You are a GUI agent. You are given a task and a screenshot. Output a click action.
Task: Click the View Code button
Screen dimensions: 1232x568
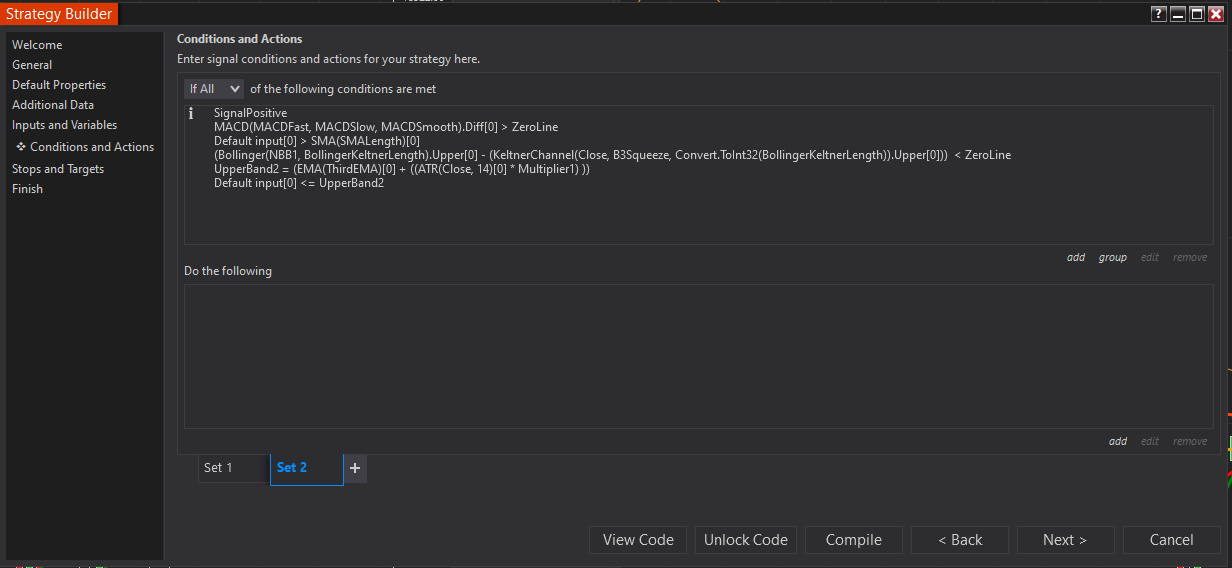pyautogui.click(x=638, y=540)
